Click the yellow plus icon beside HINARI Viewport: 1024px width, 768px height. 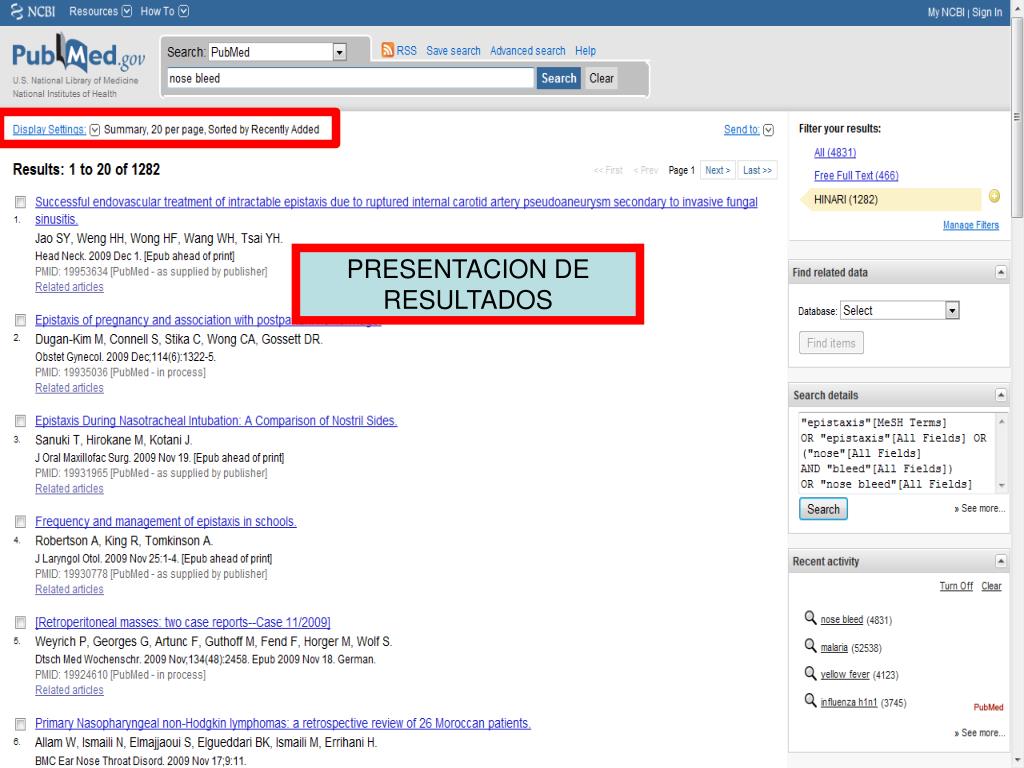[994, 196]
